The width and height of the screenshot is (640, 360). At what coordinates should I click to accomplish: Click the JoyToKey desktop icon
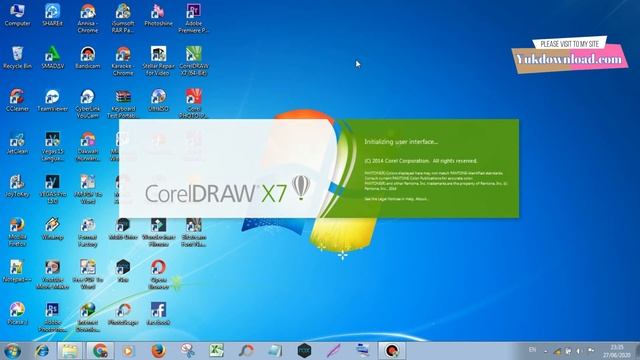pyautogui.click(x=17, y=186)
